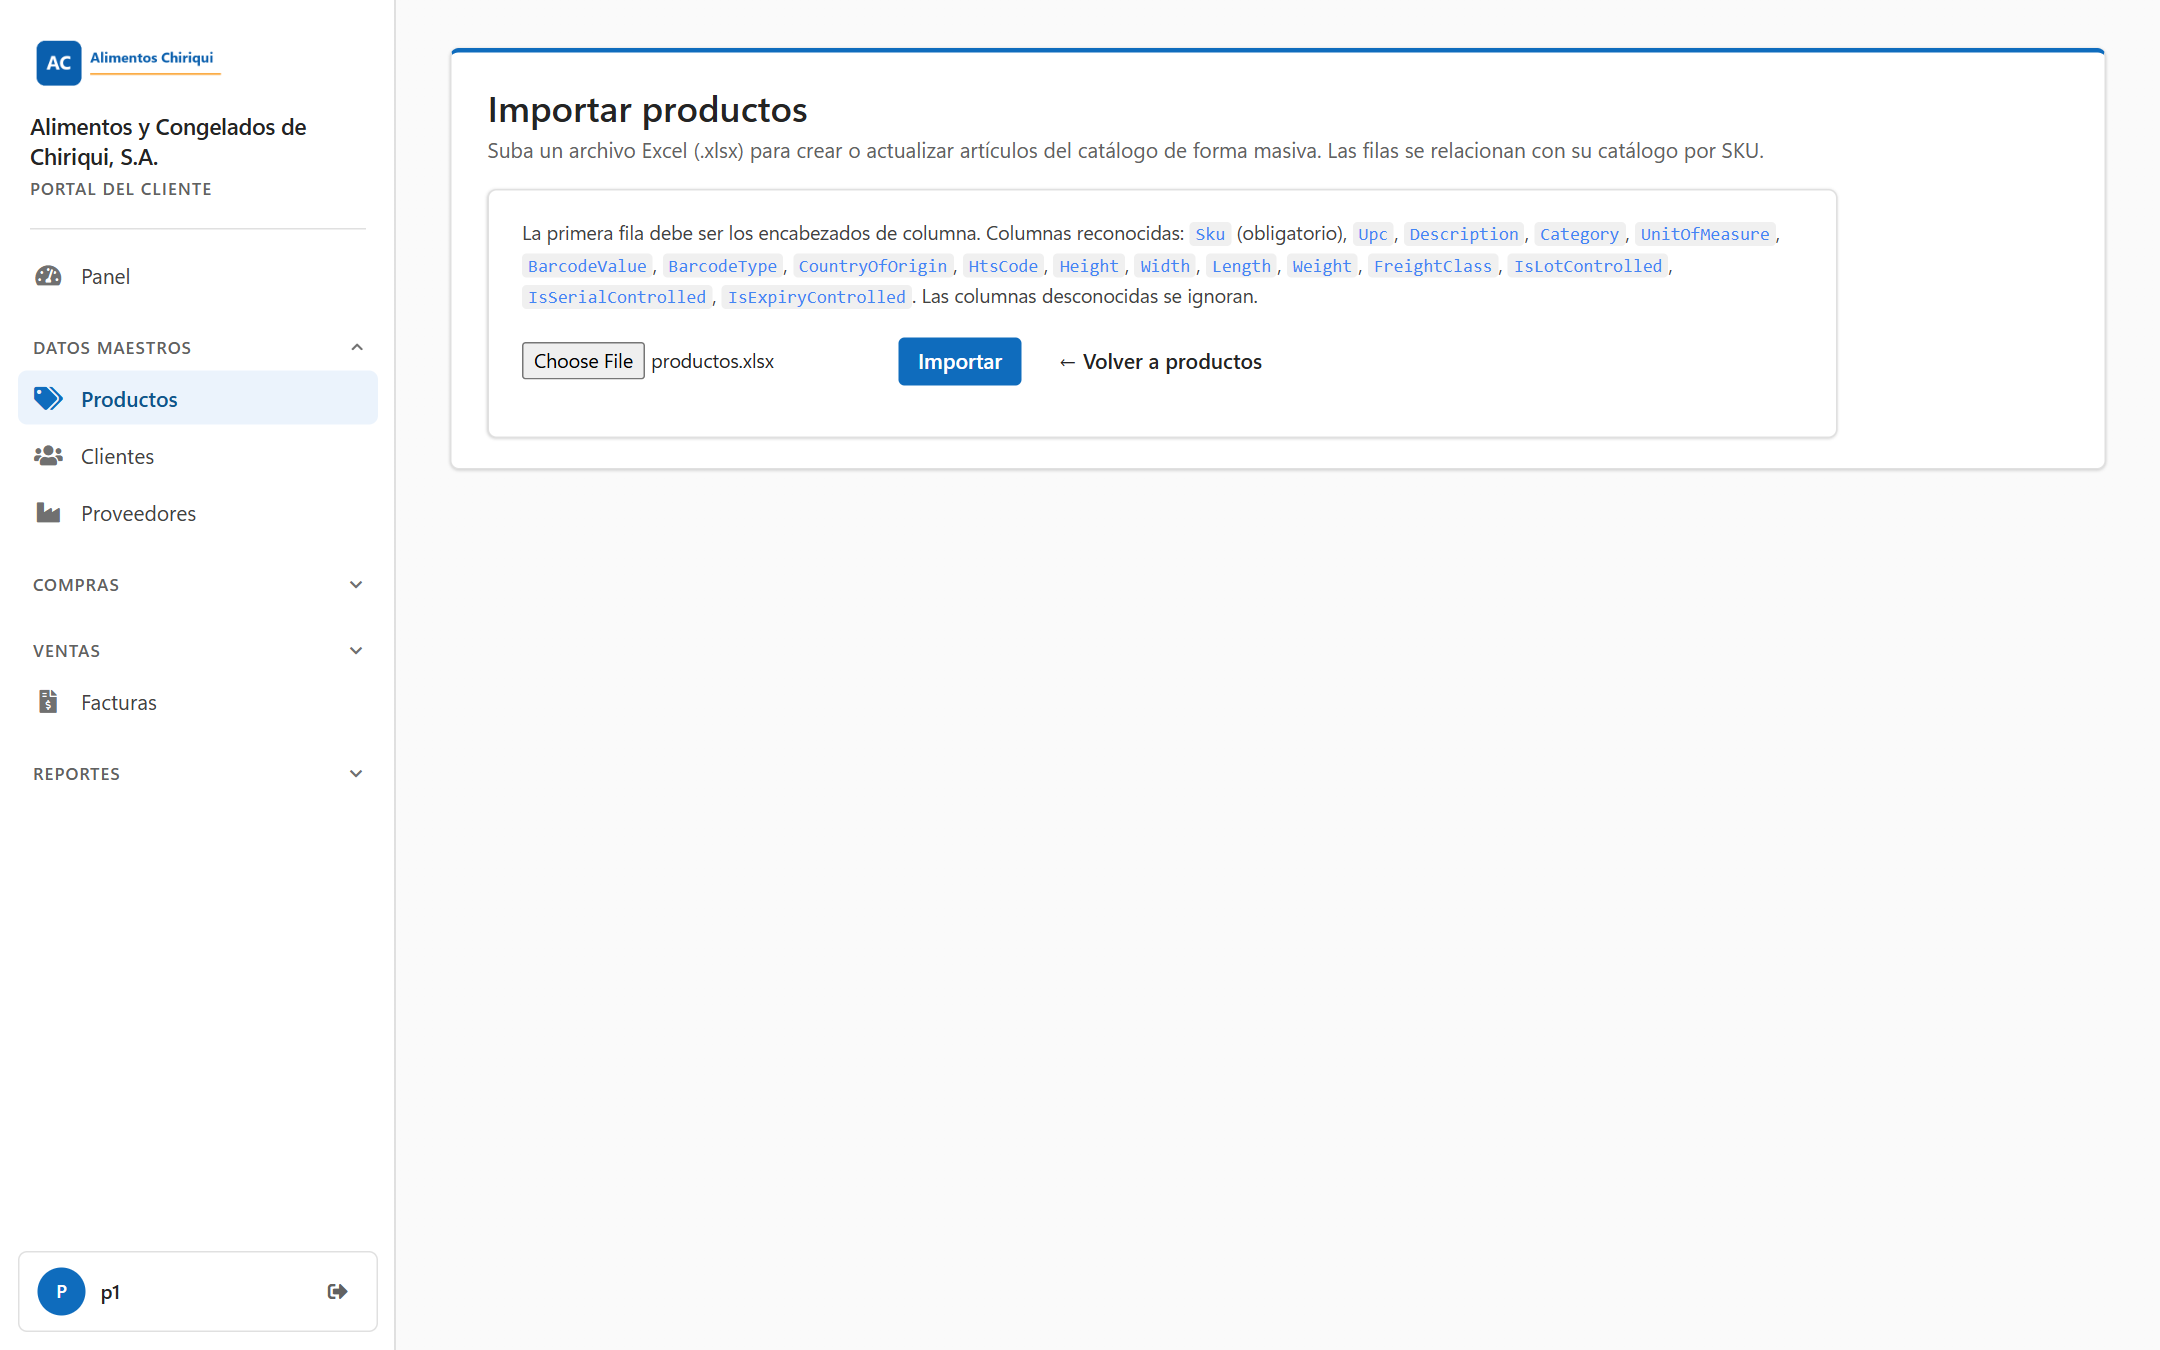This screenshot has height=1350, width=2160.
Task: Click the logout icon beside p1
Action: 338,1291
